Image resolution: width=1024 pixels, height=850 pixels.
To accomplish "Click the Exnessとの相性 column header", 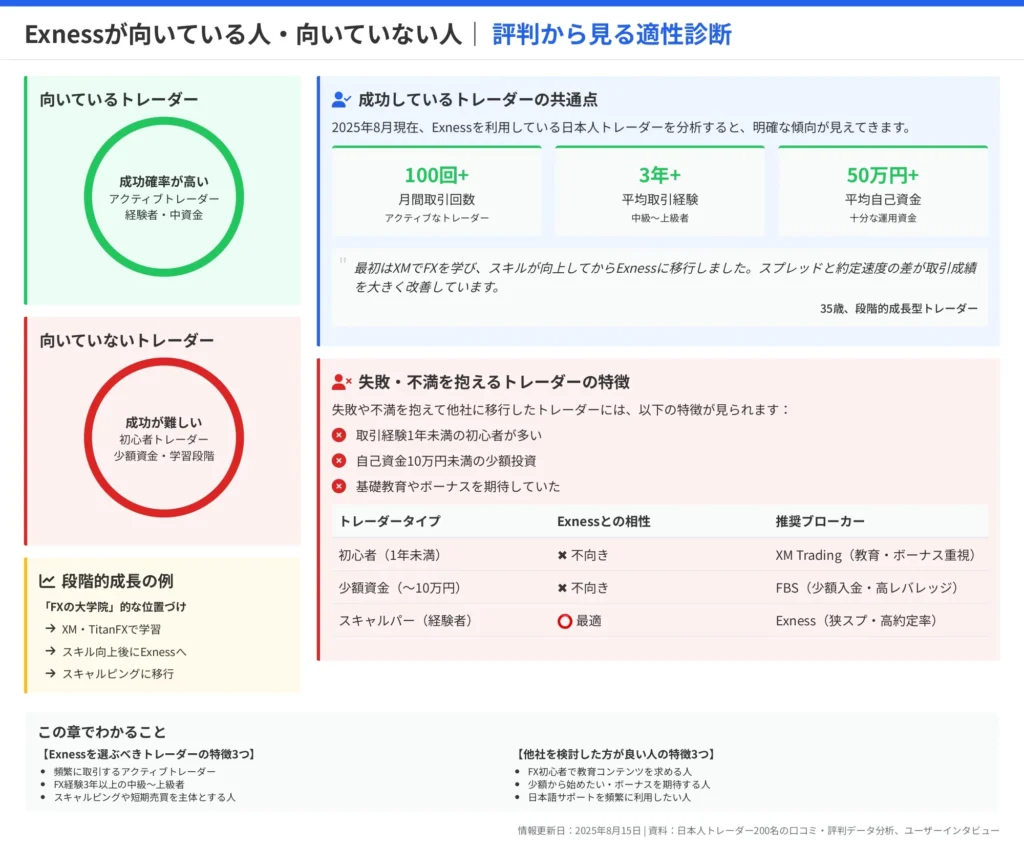I will click(603, 521).
